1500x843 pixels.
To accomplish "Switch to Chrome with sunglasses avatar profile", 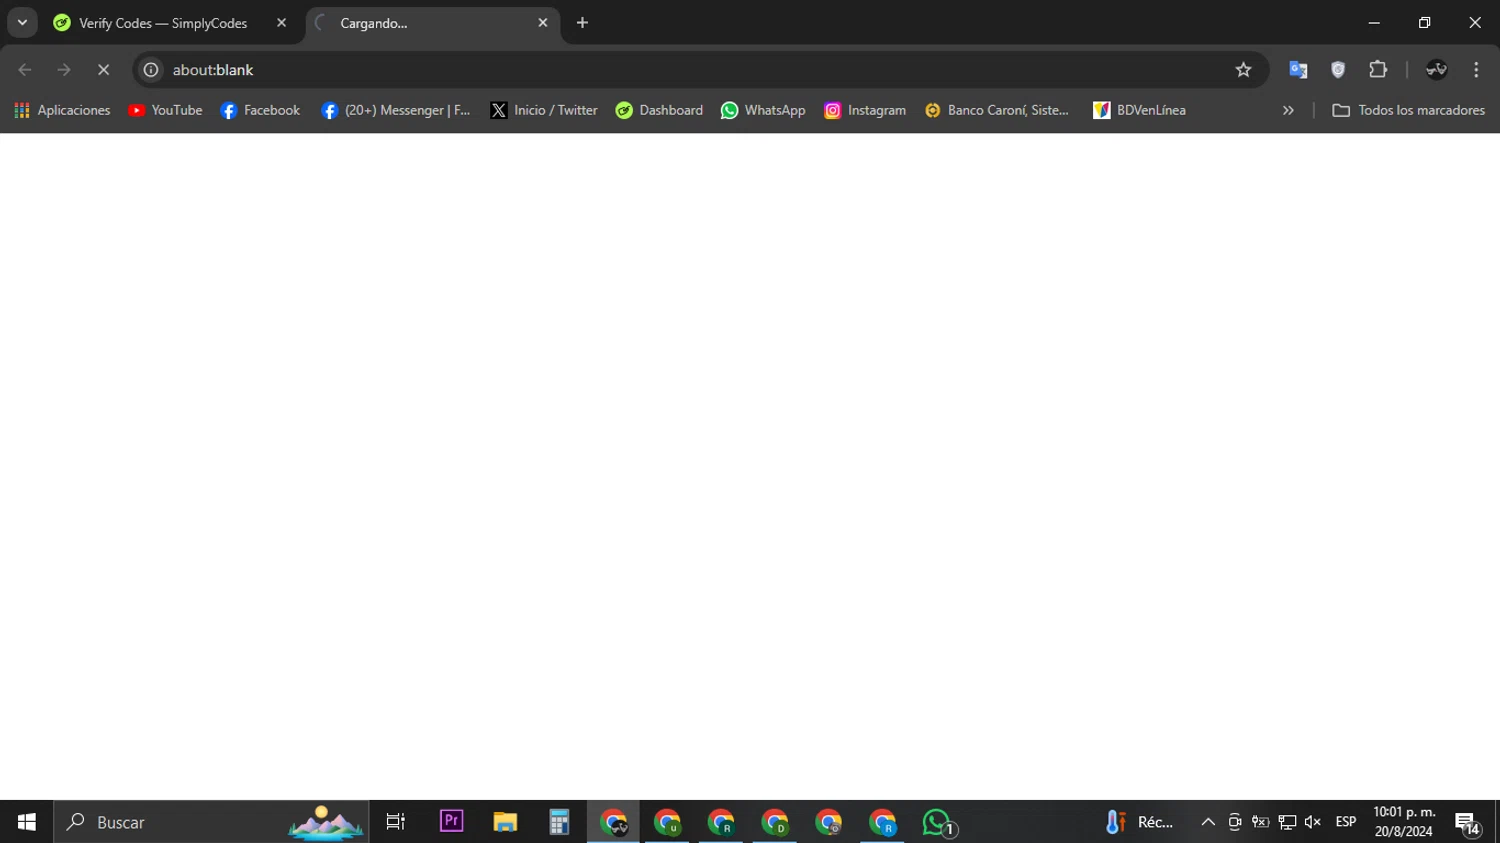I will click(613, 822).
